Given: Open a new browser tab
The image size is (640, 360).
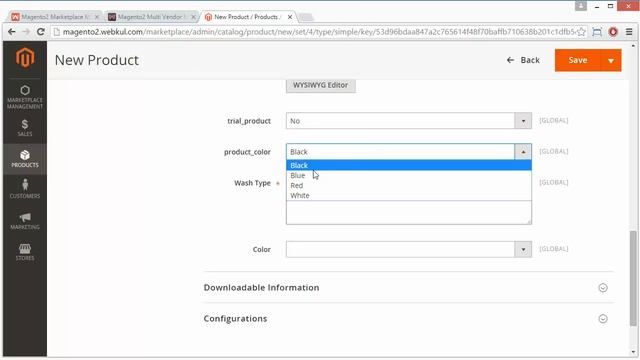Looking at the screenshot, I should tap(306, 17).
